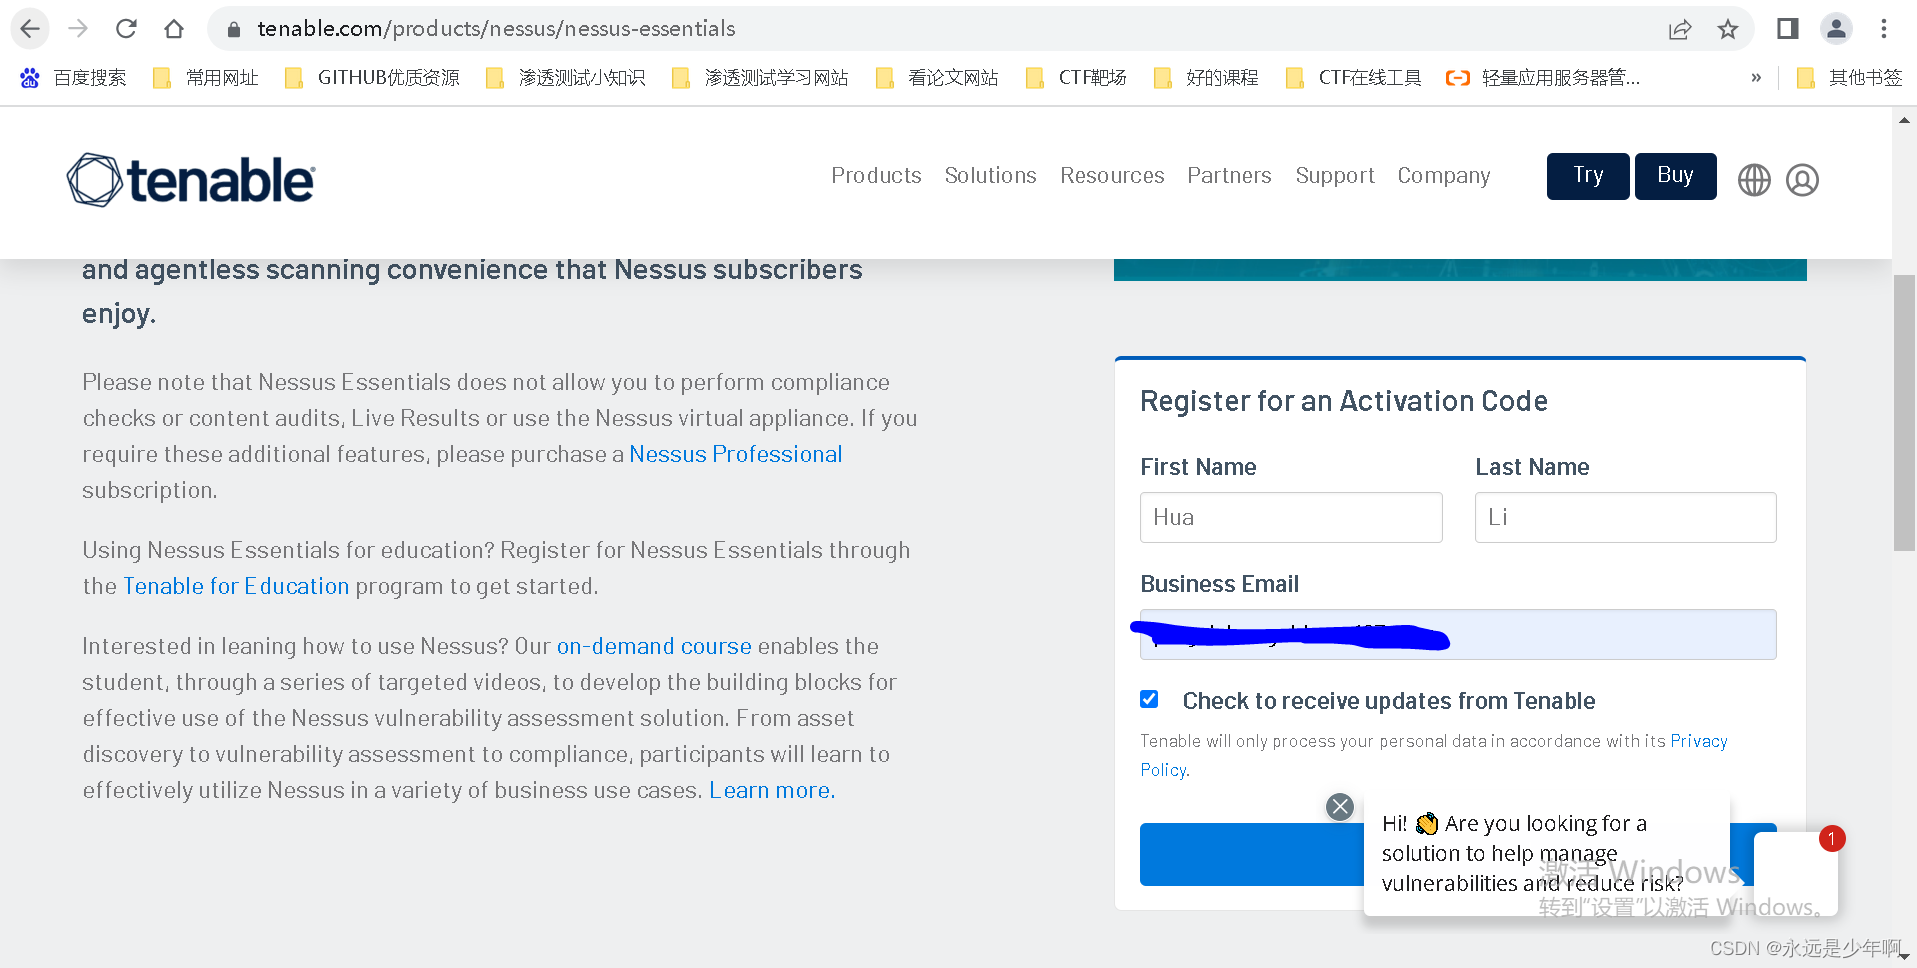Open the Solutions menu
This screenshot has width=1917, height=968.
[x=990, y=175]
